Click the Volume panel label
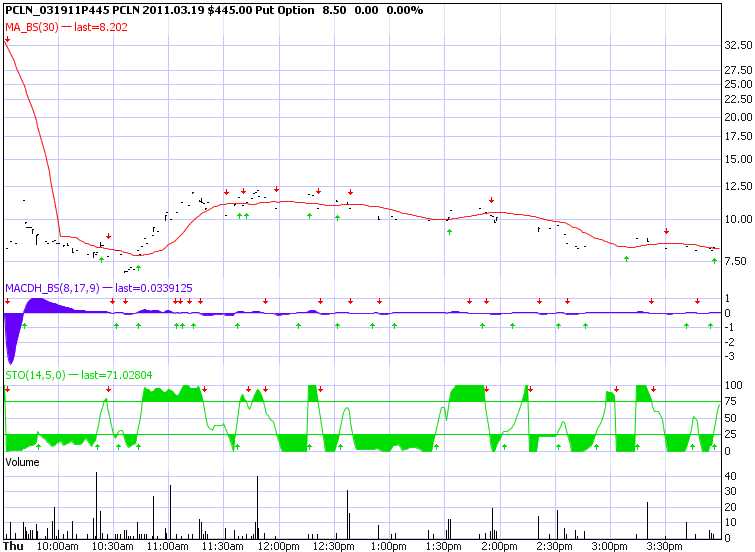Screen dimensions: 755x552 click(22, 463)
